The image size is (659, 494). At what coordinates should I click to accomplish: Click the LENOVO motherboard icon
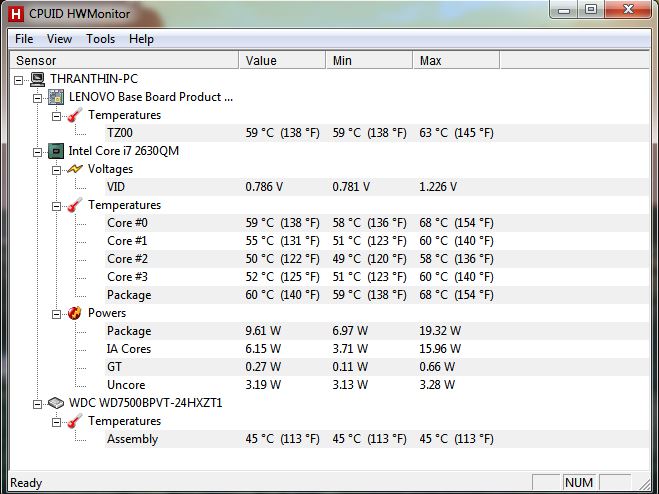[x=56, y=97]
